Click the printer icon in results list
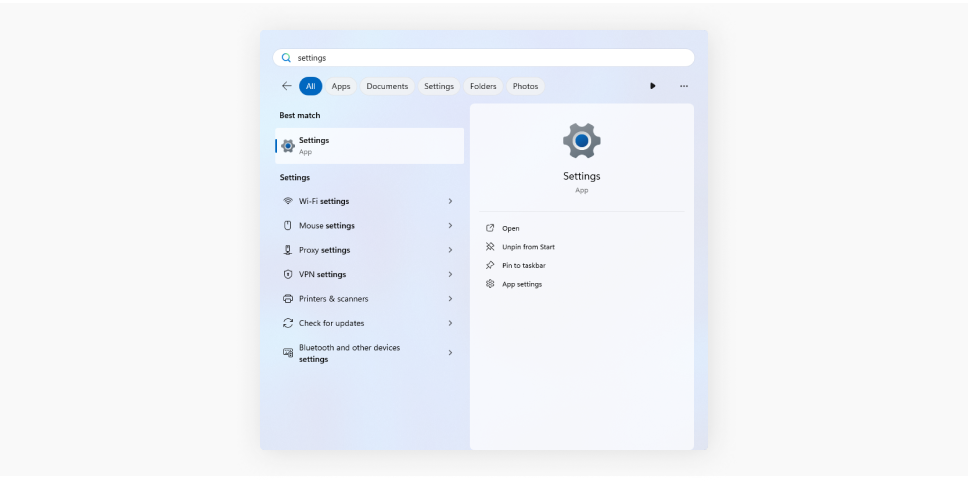968x484 pixels. tap(288, 299)
